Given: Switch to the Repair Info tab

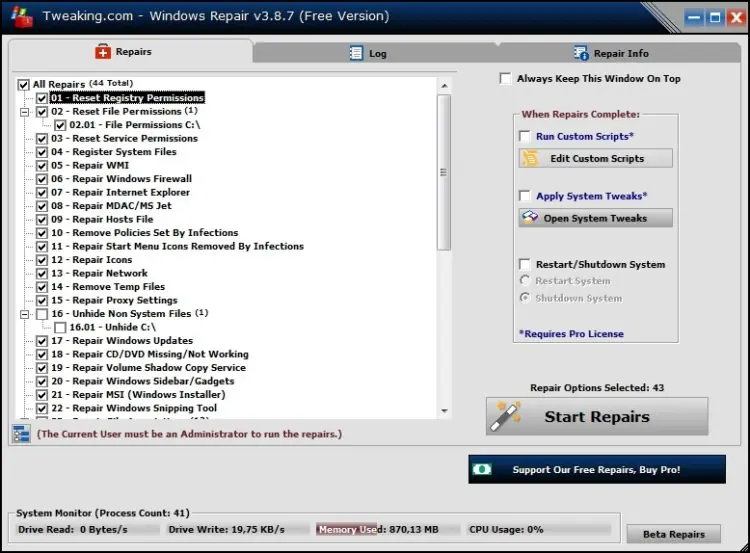Looking at the screenshot, I should (619, 53).
